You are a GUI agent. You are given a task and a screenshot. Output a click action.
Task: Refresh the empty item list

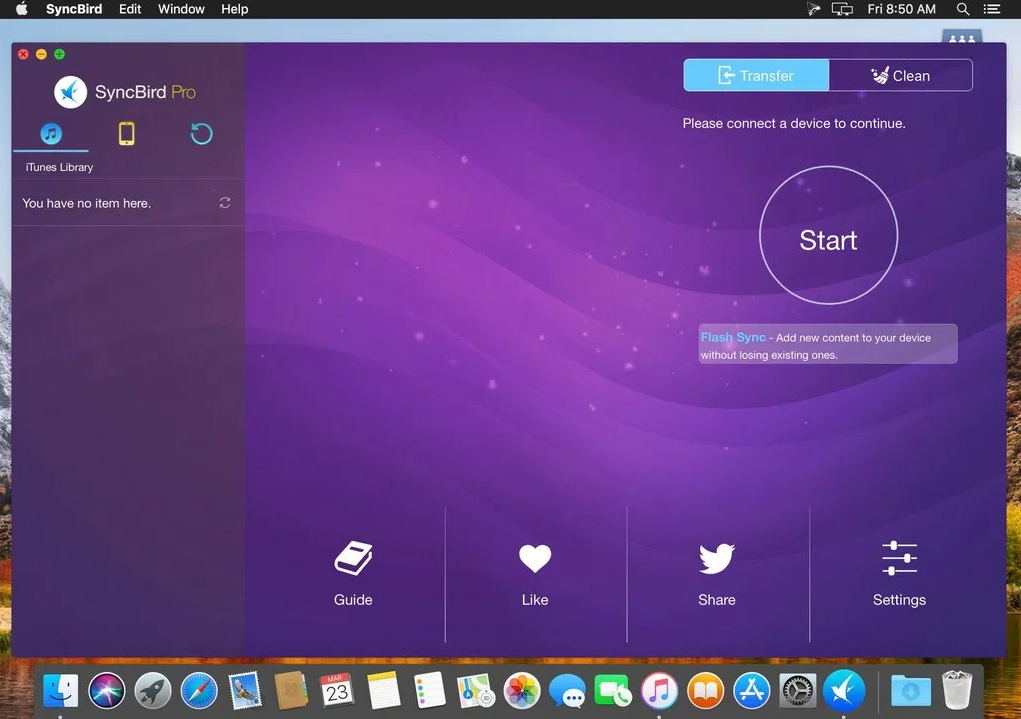pyautogui.click(x=224, y=202)
